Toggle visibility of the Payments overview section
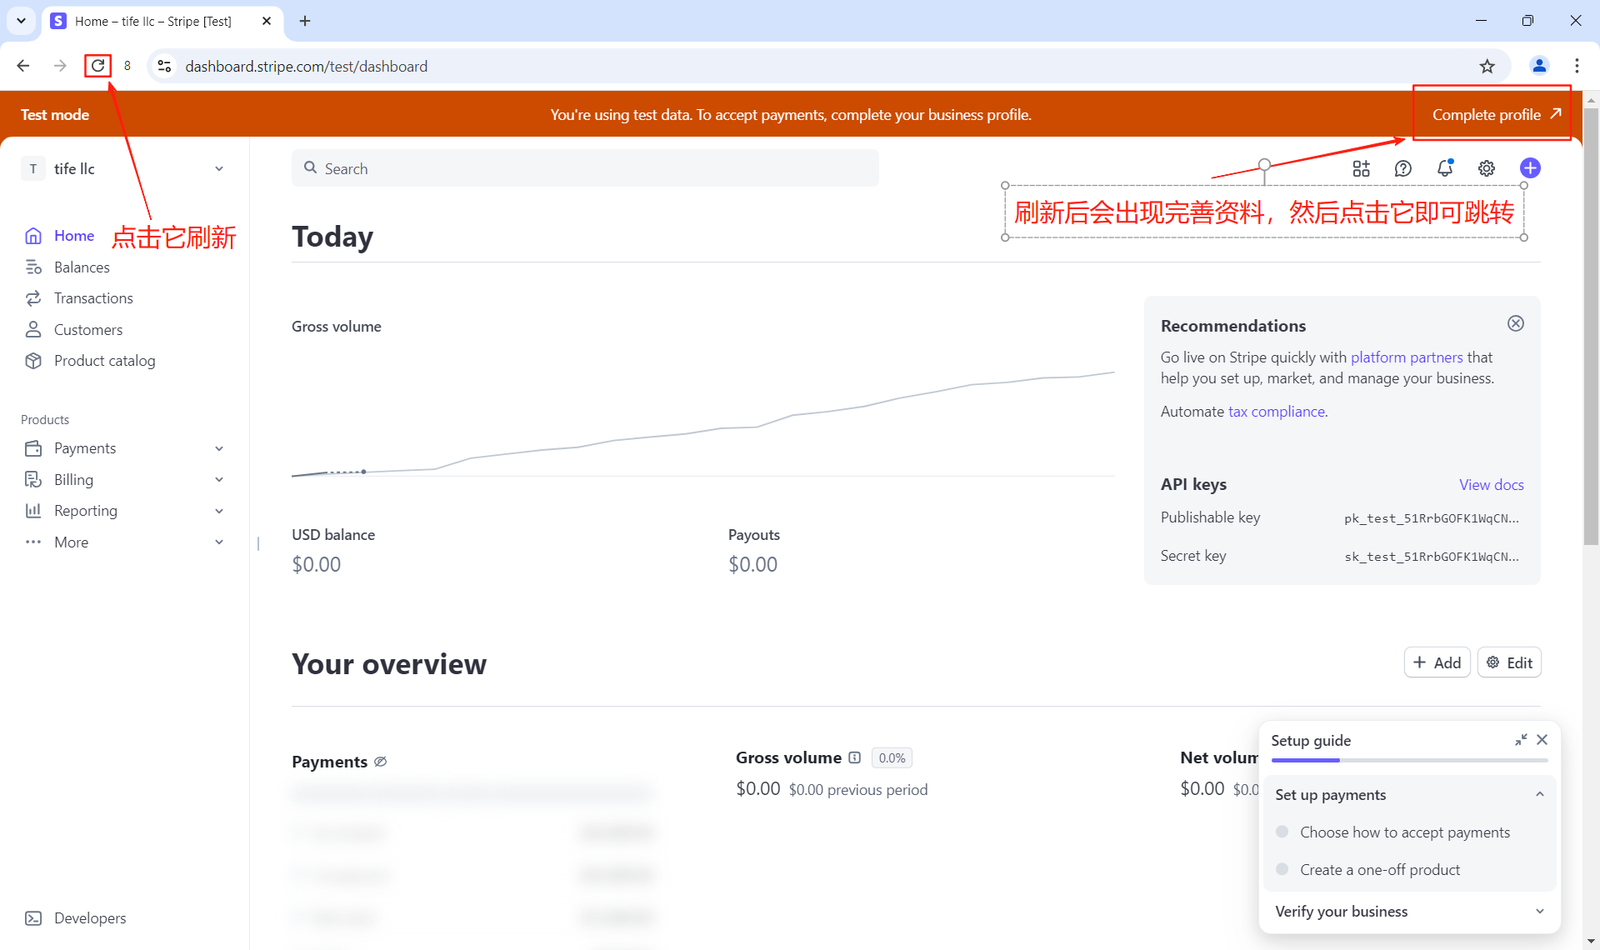 point(380,761)
